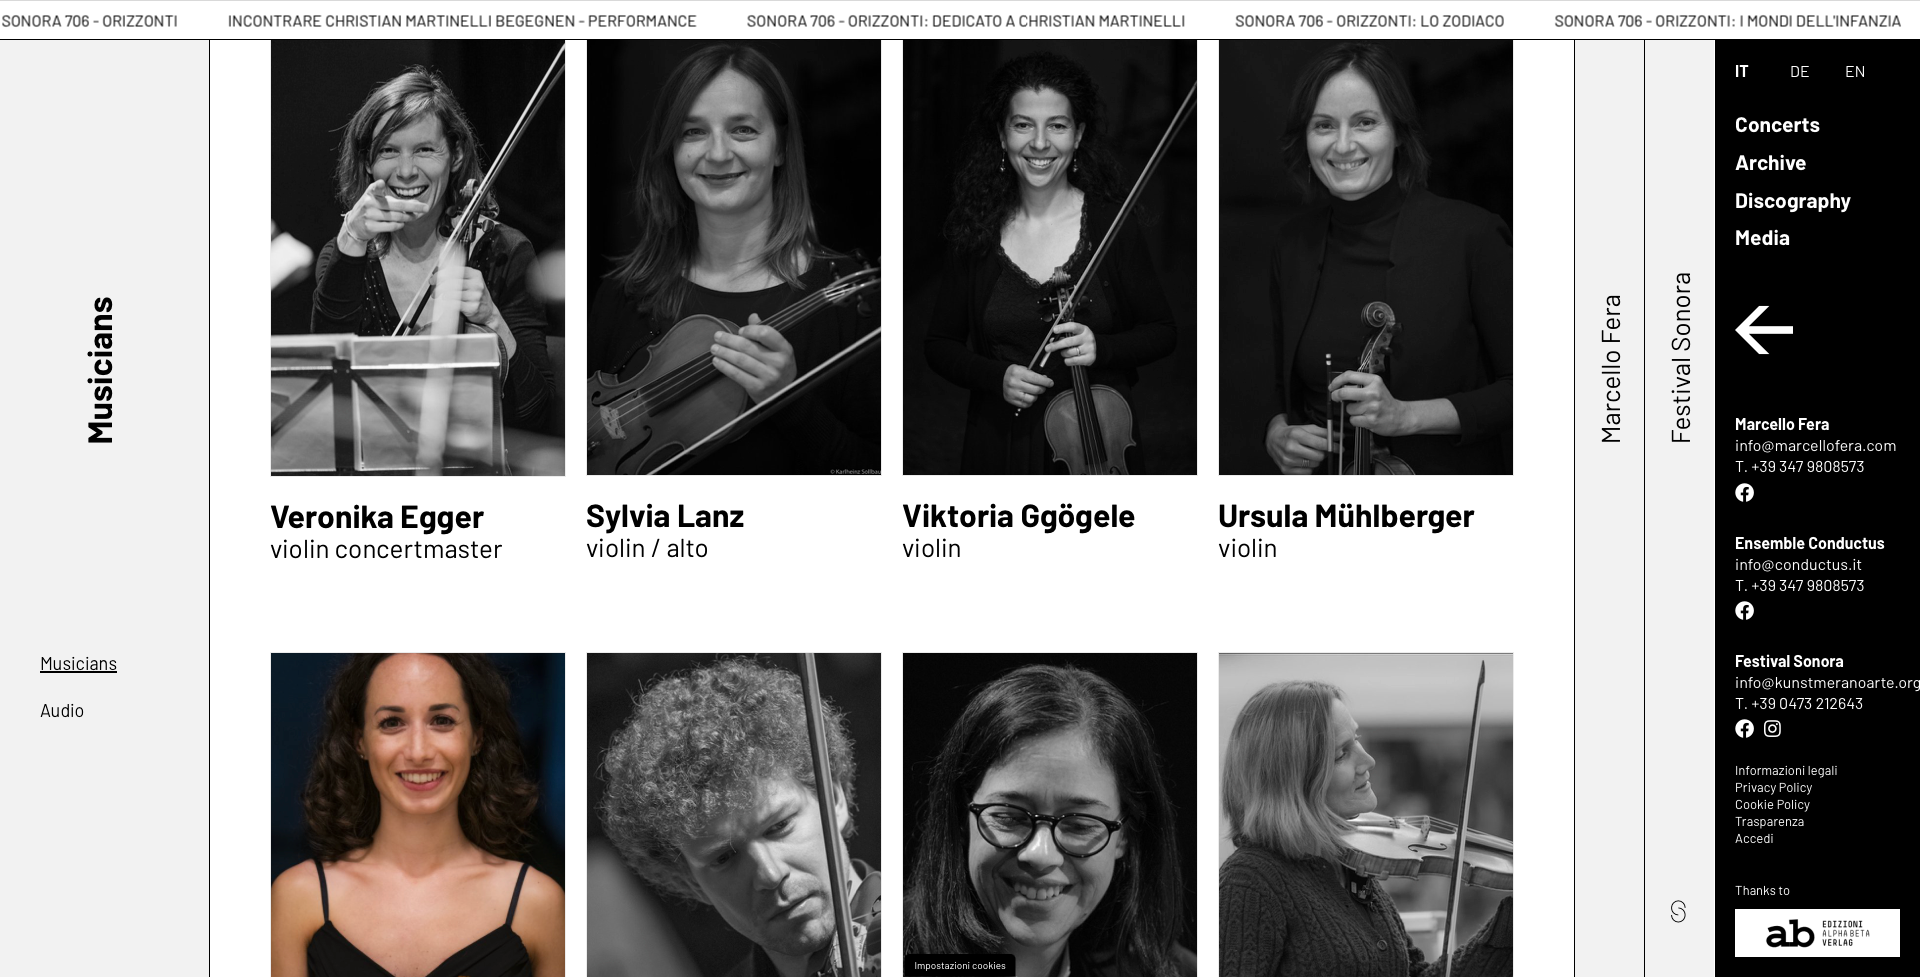Open the Privacy Policy link
The height and width of the screenshot is (977, 1920).
tap(1773, 788)
